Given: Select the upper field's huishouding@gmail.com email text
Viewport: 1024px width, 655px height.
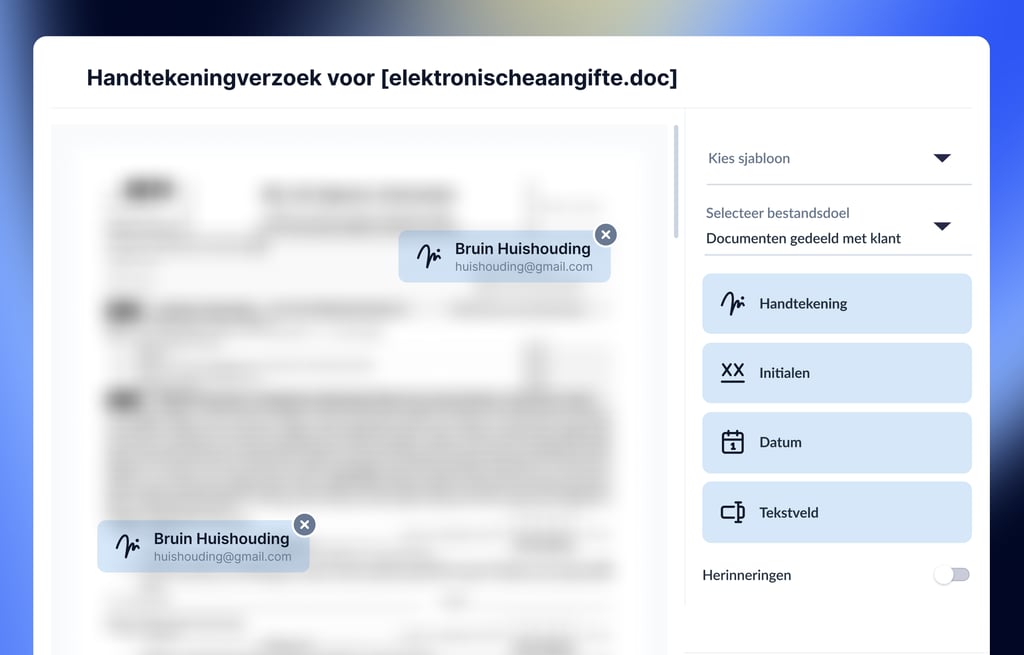Looking at the screenshot, I should 523,267.
